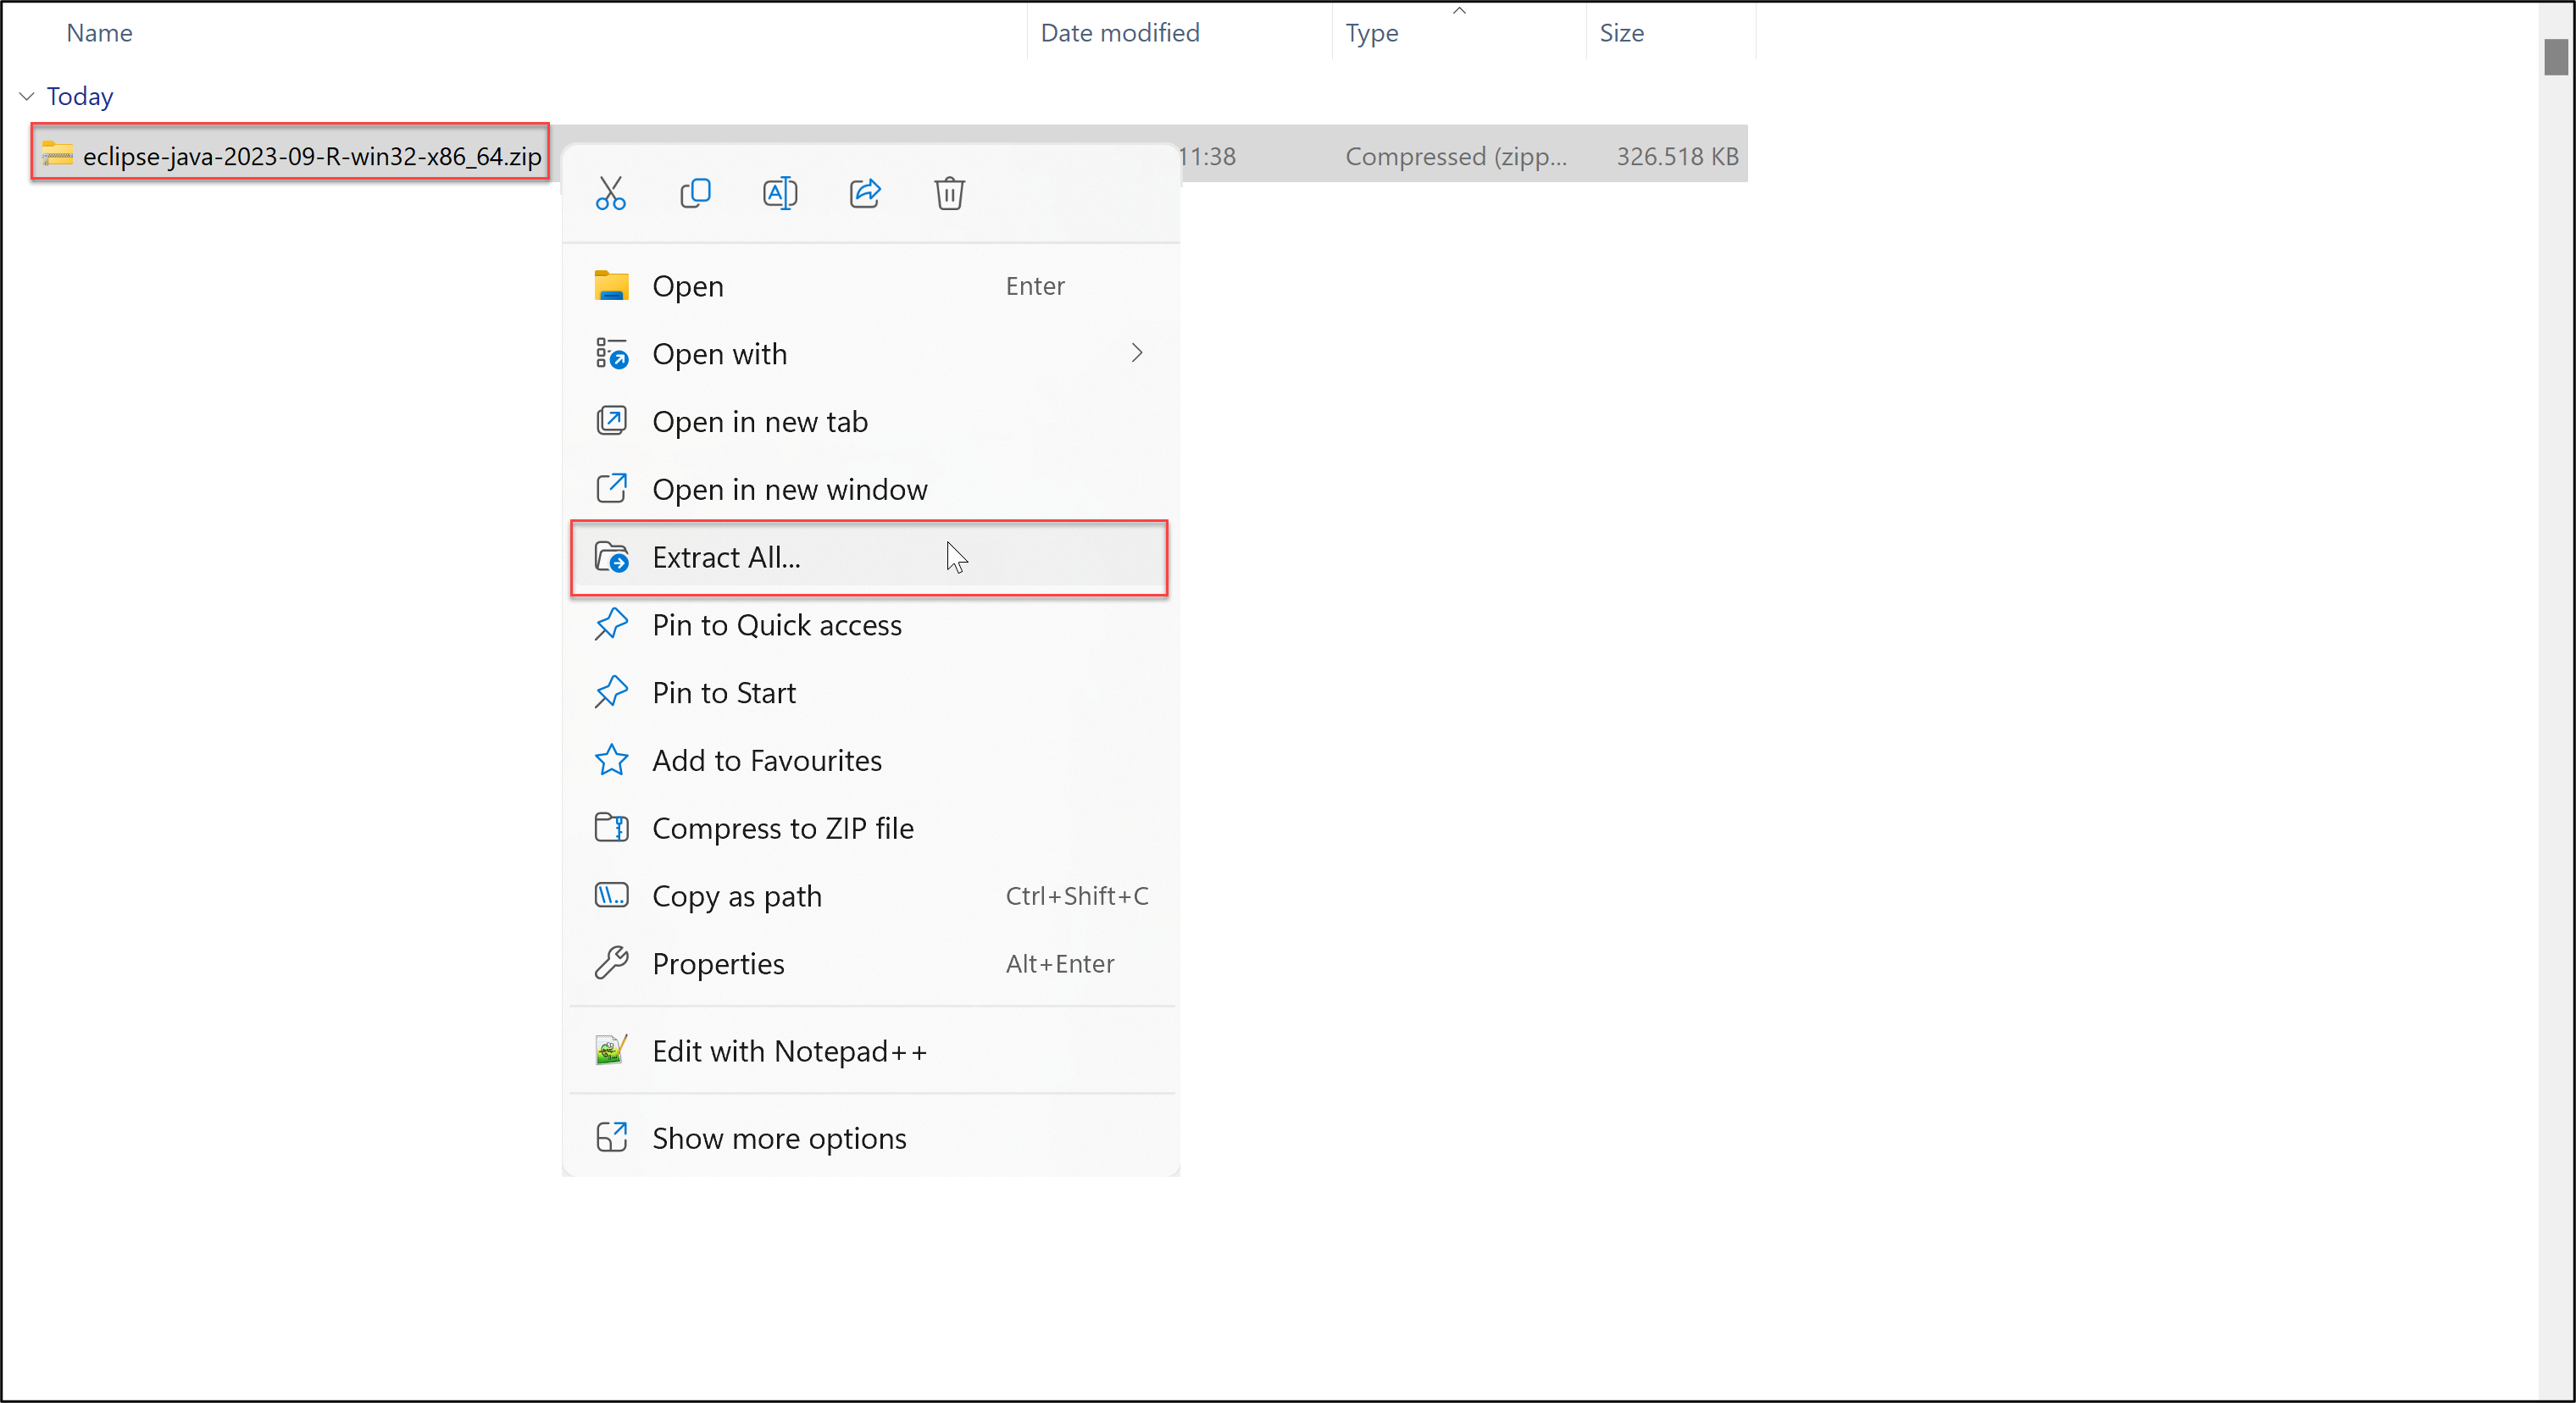
Task: Click the Copy icon in the context menu
Action: tap(695, 193)
